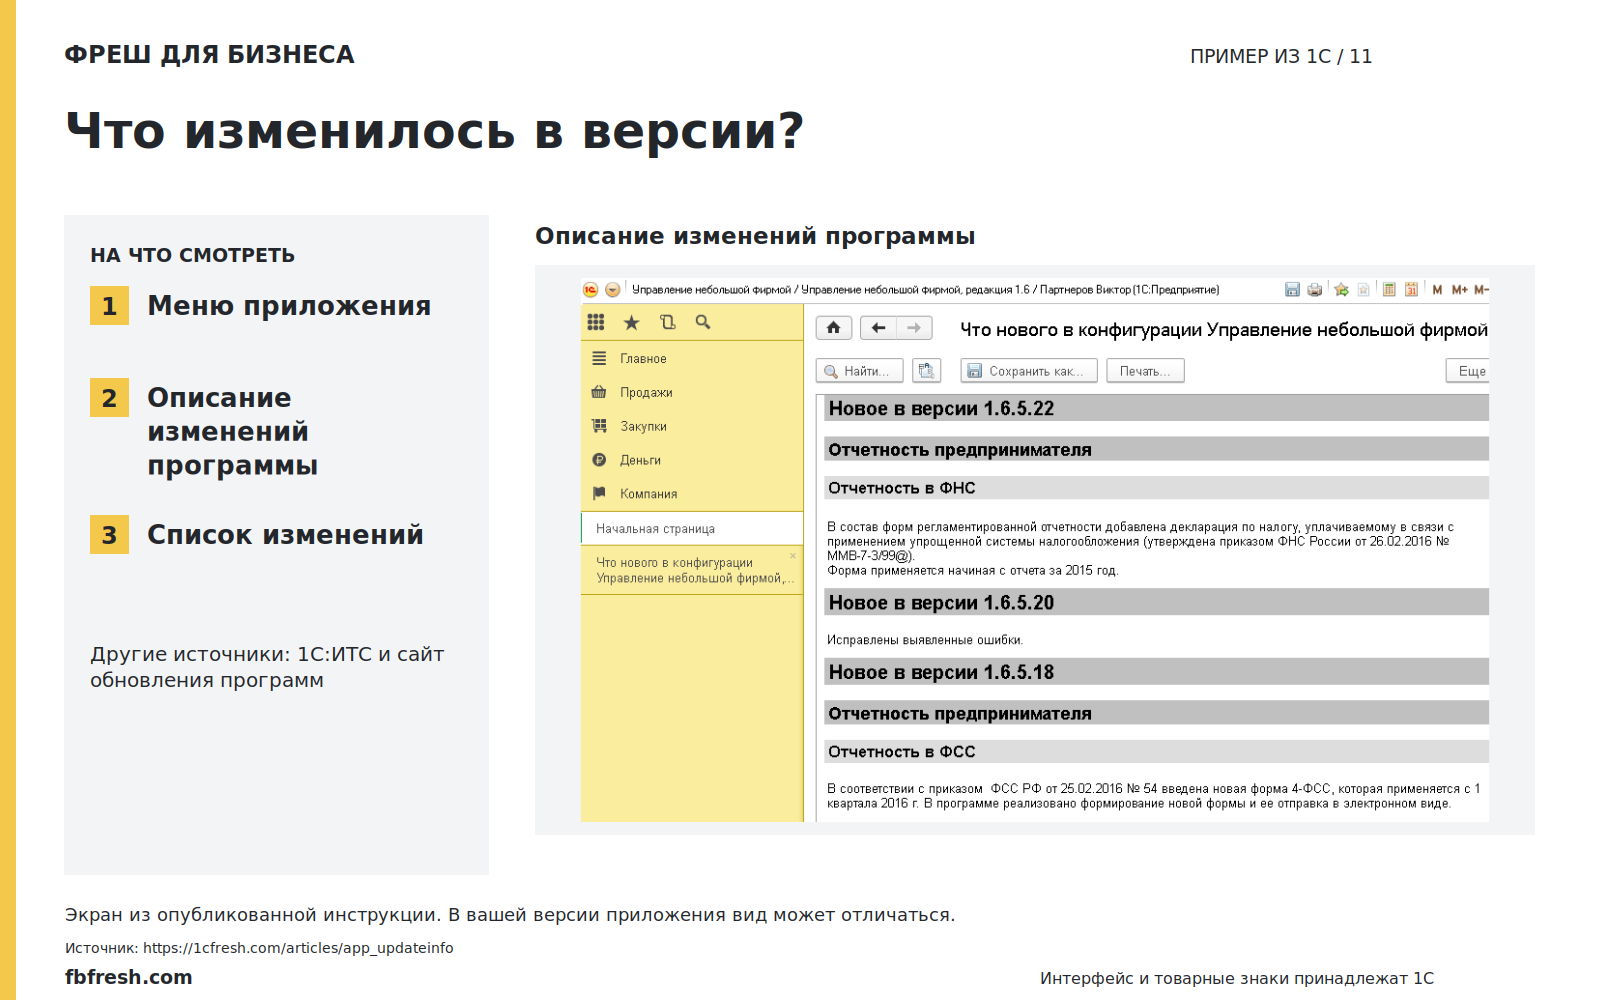Click the printer icon in title bar
1600x1000 pixels.
click(1315, 290)
